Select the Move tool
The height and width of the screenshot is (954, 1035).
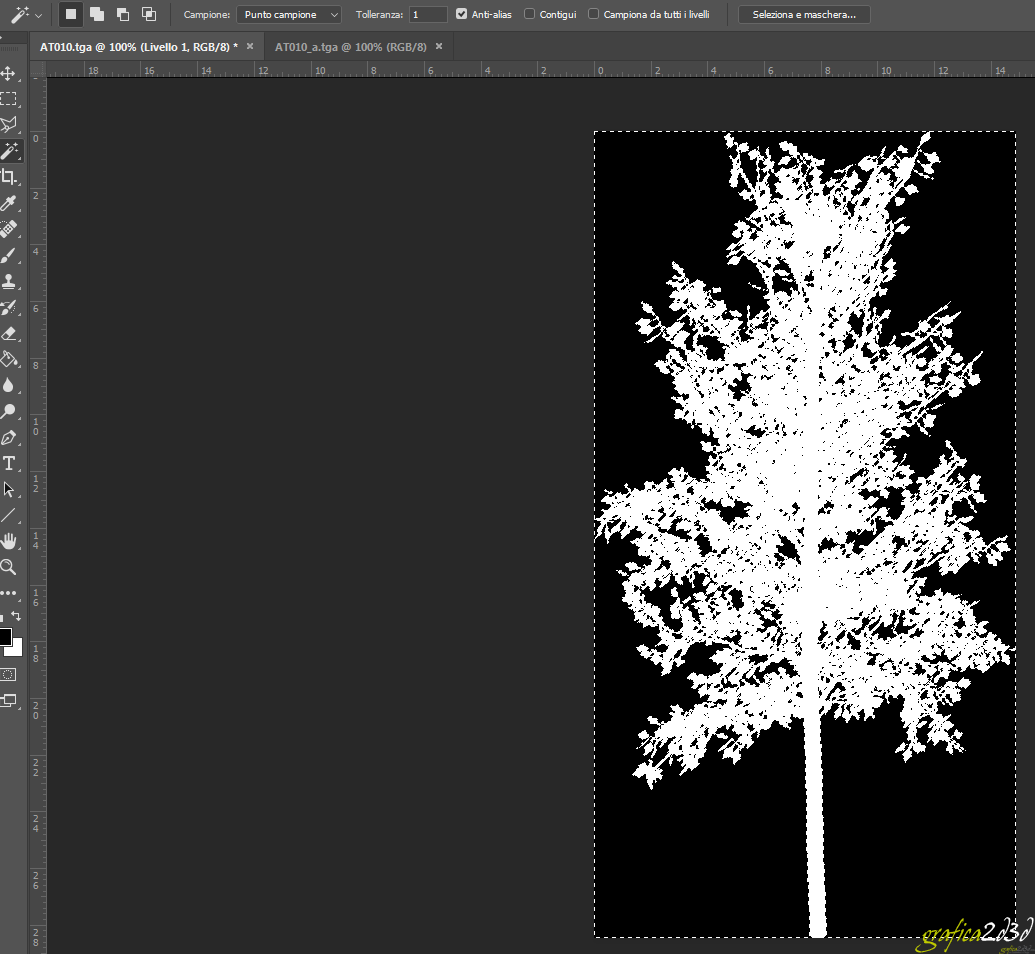(x=8, y=73)
